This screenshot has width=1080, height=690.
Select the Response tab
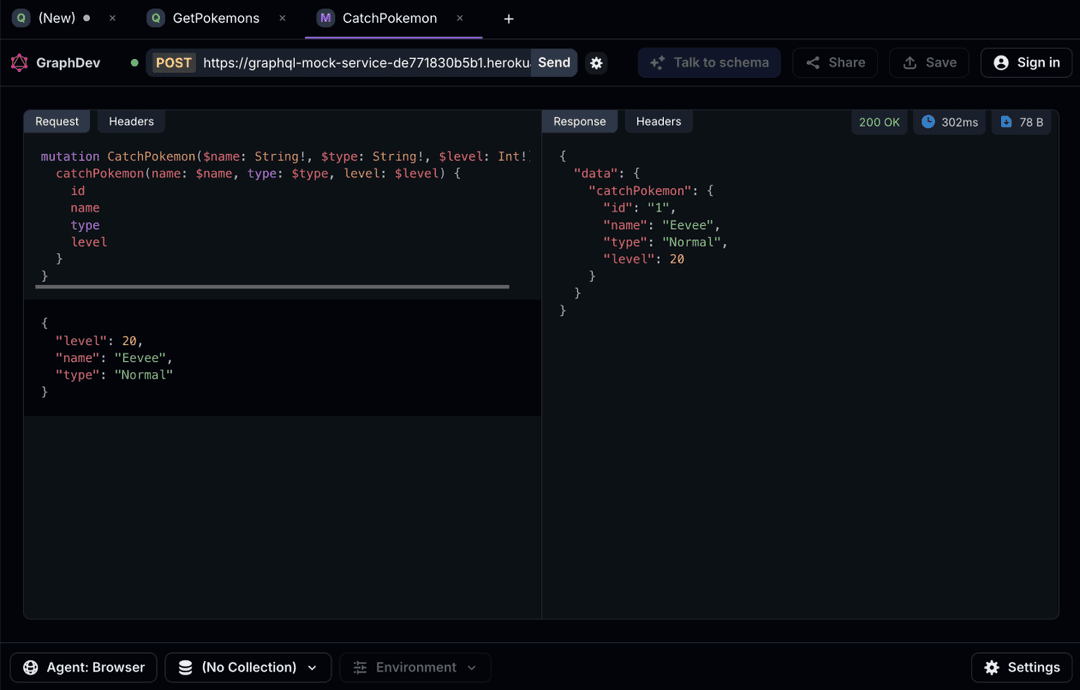click(x=579, y=121)
